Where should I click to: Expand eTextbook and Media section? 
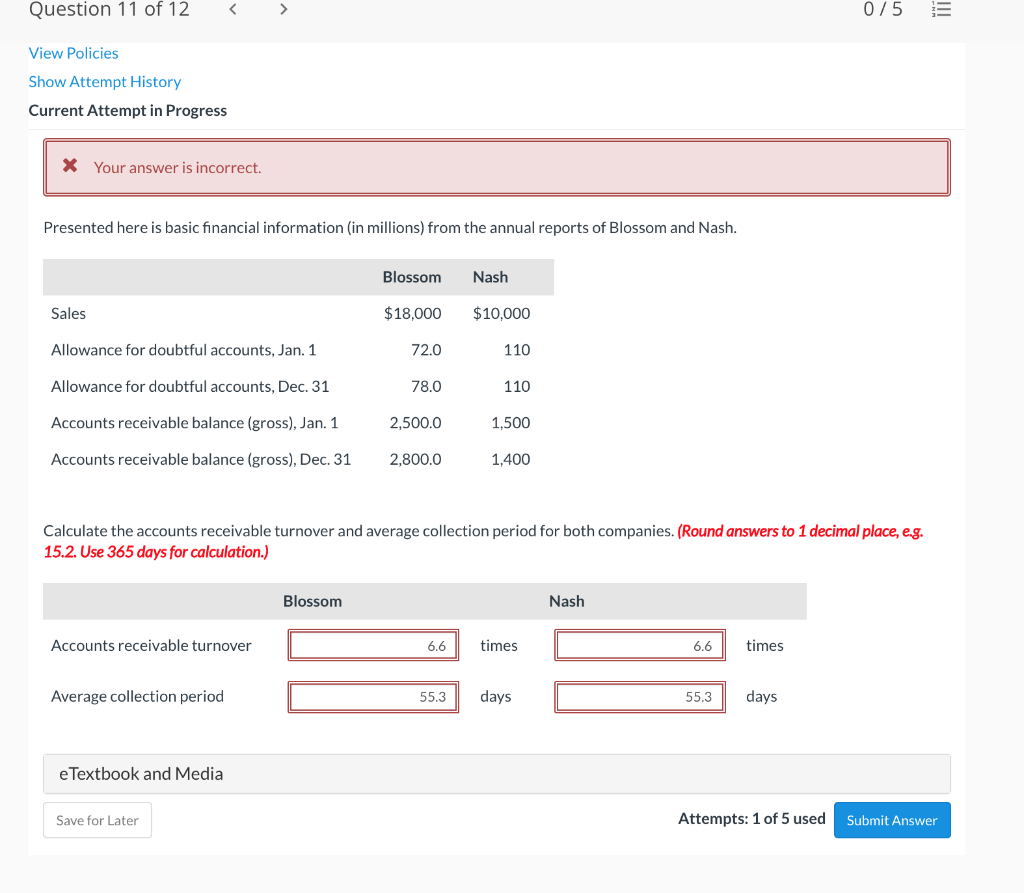click(497, 774)
